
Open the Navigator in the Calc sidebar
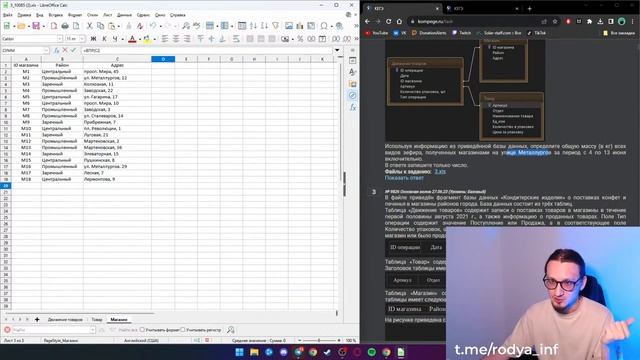[353, 96]
